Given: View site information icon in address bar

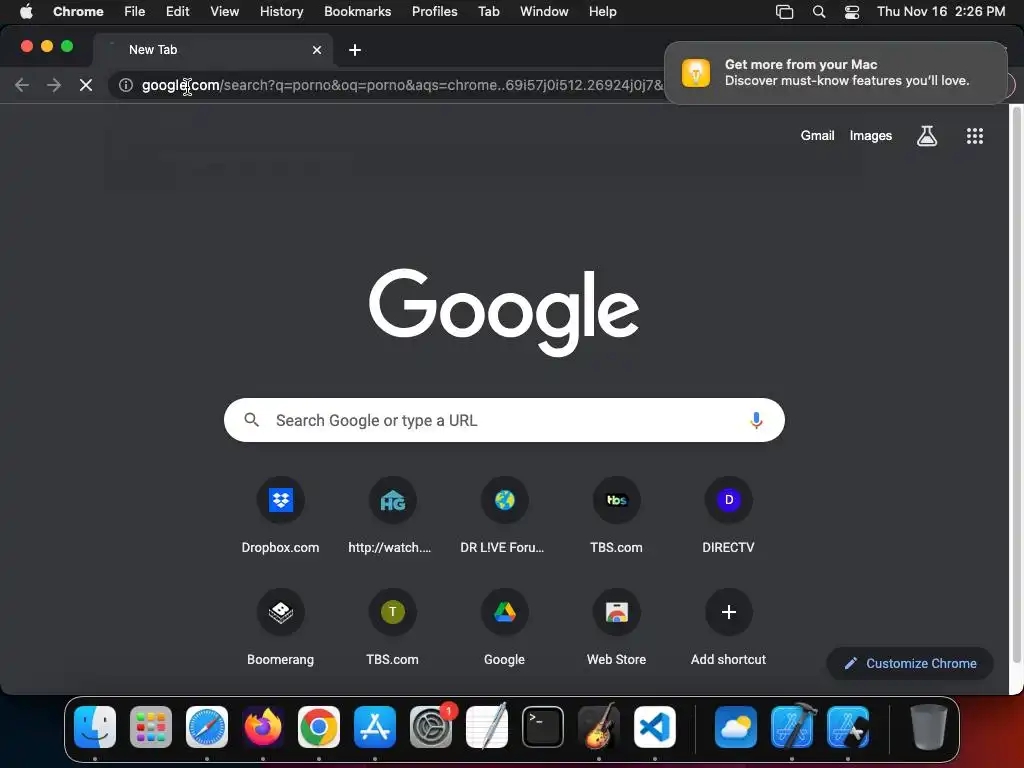Looking at the screenshot, I should (126, 85).
